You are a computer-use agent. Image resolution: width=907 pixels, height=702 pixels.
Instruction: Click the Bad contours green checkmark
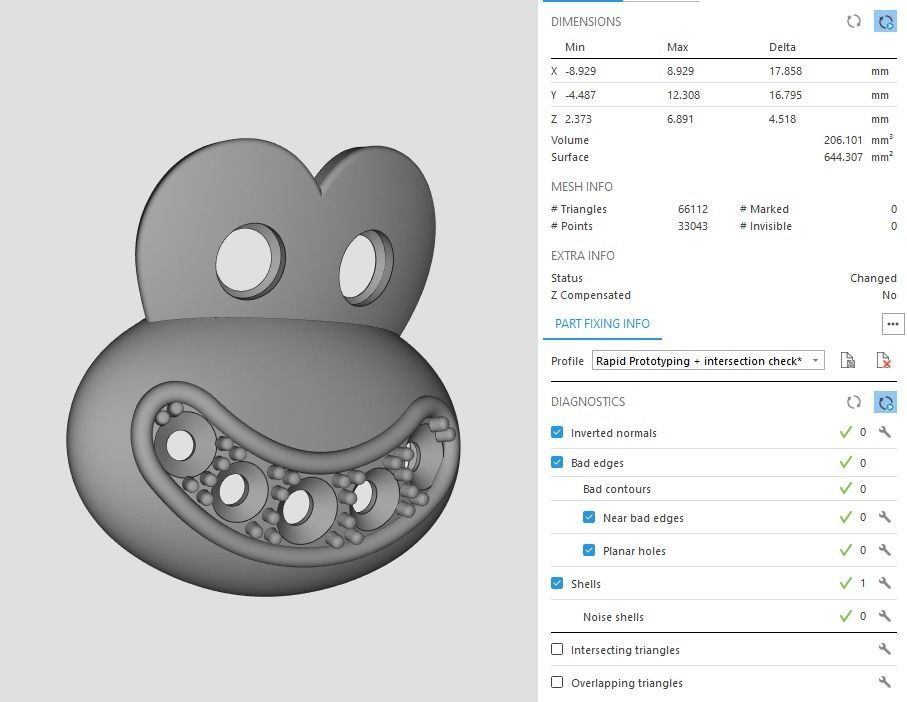[x=846, y=489]
